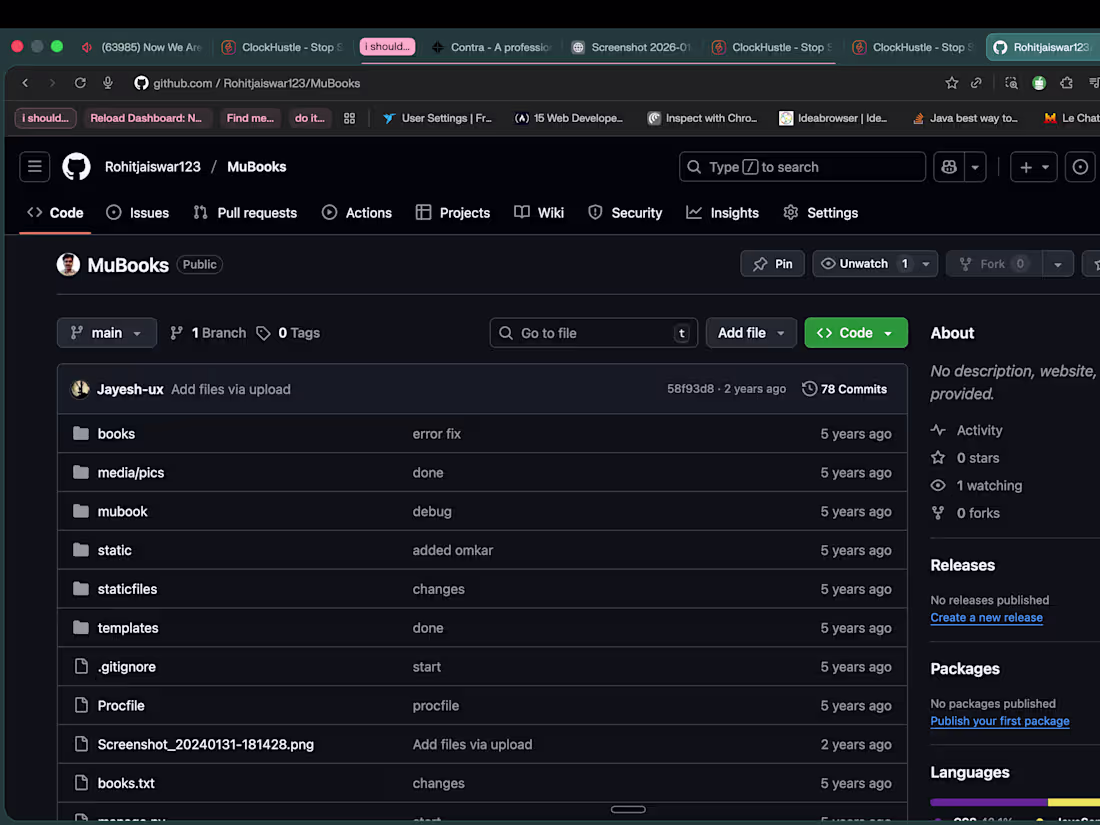Click Create a new release link

coord(986,617)
